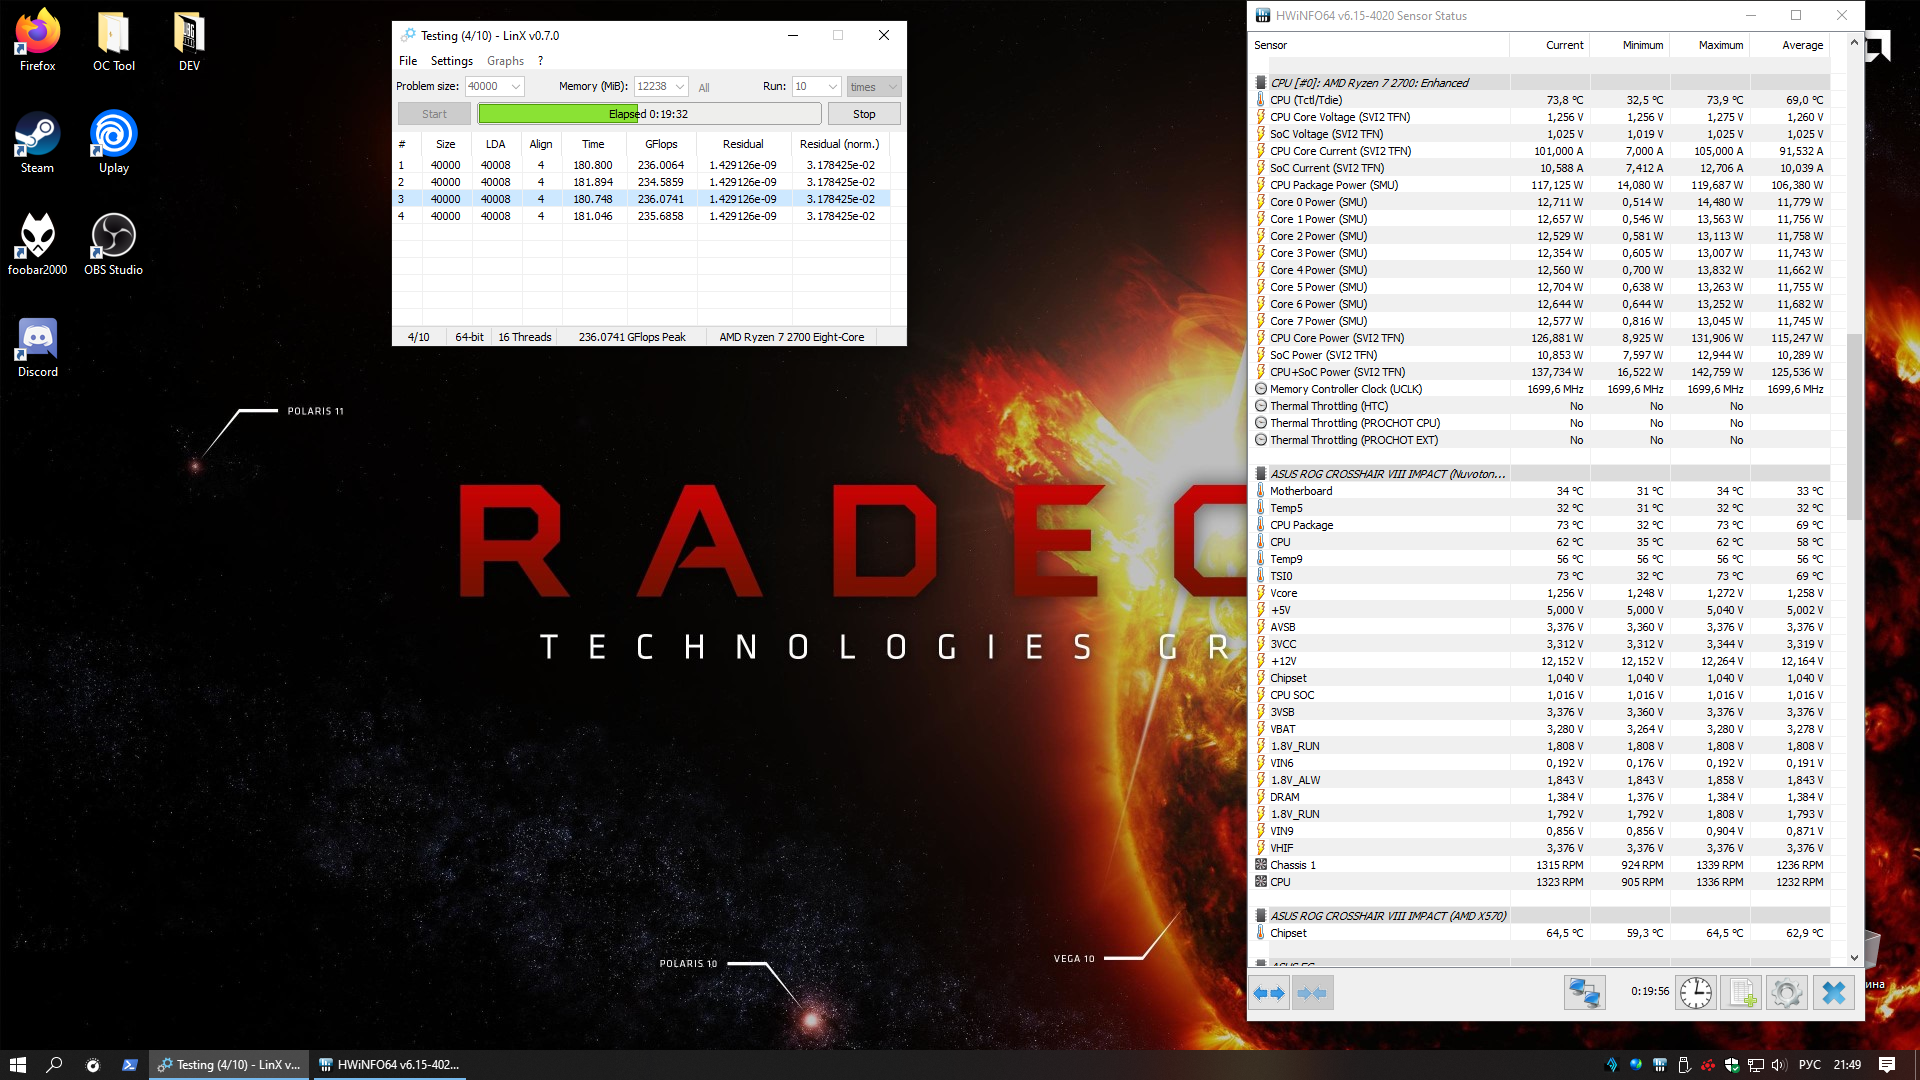Open HWiNFO sensor settings gear icon
The height and width of the screenshot is (1080, 1920).
(1787, 993)
